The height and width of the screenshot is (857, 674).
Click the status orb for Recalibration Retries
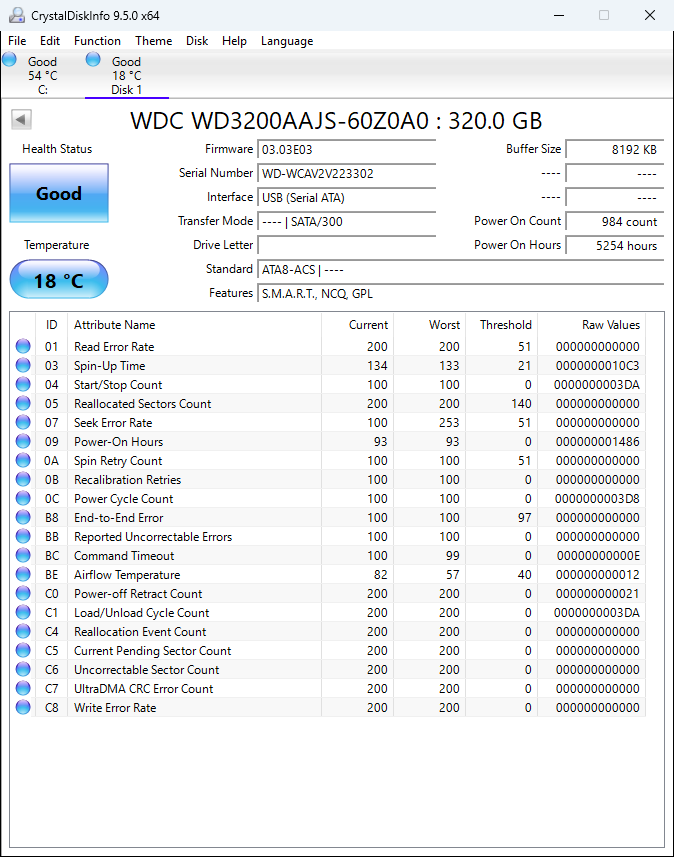pyautogui.click(x=23, y=479)
